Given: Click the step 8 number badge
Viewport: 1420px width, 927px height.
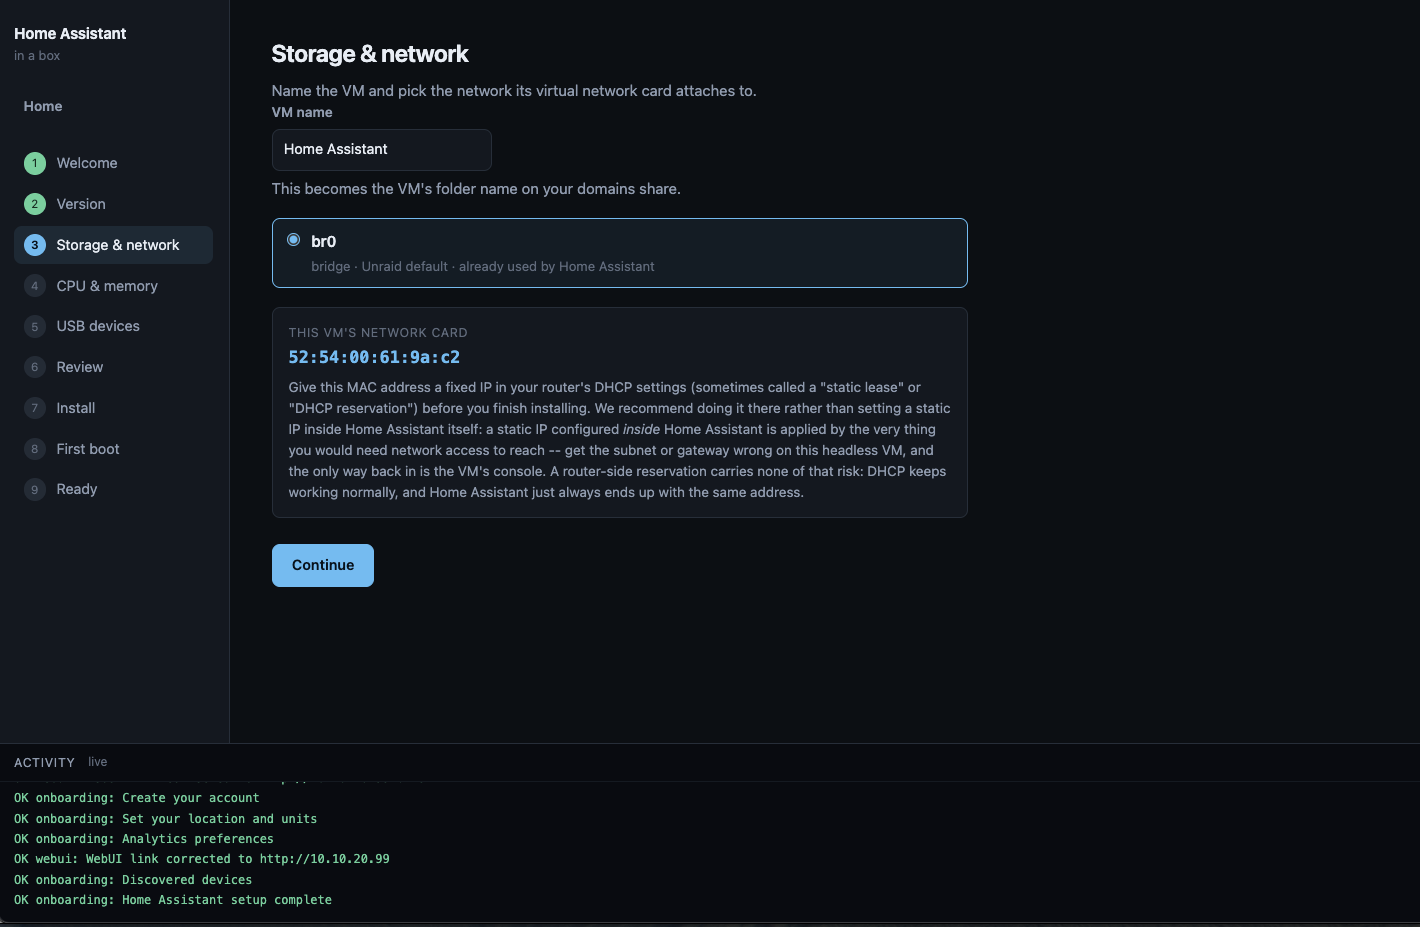Looking at the screenshot, I should click(35, 449).
